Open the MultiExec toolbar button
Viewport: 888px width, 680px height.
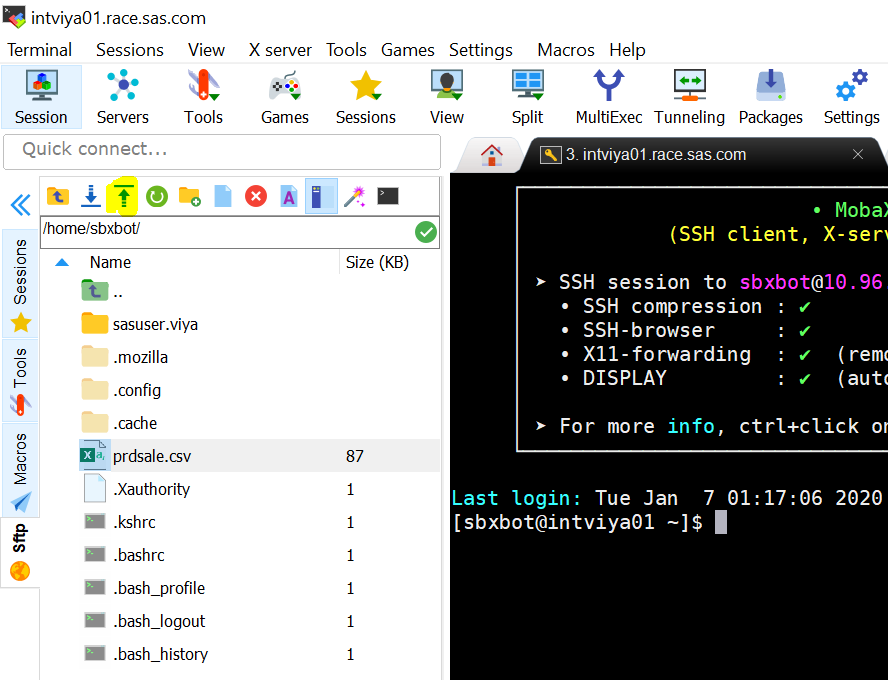[608, 98]
